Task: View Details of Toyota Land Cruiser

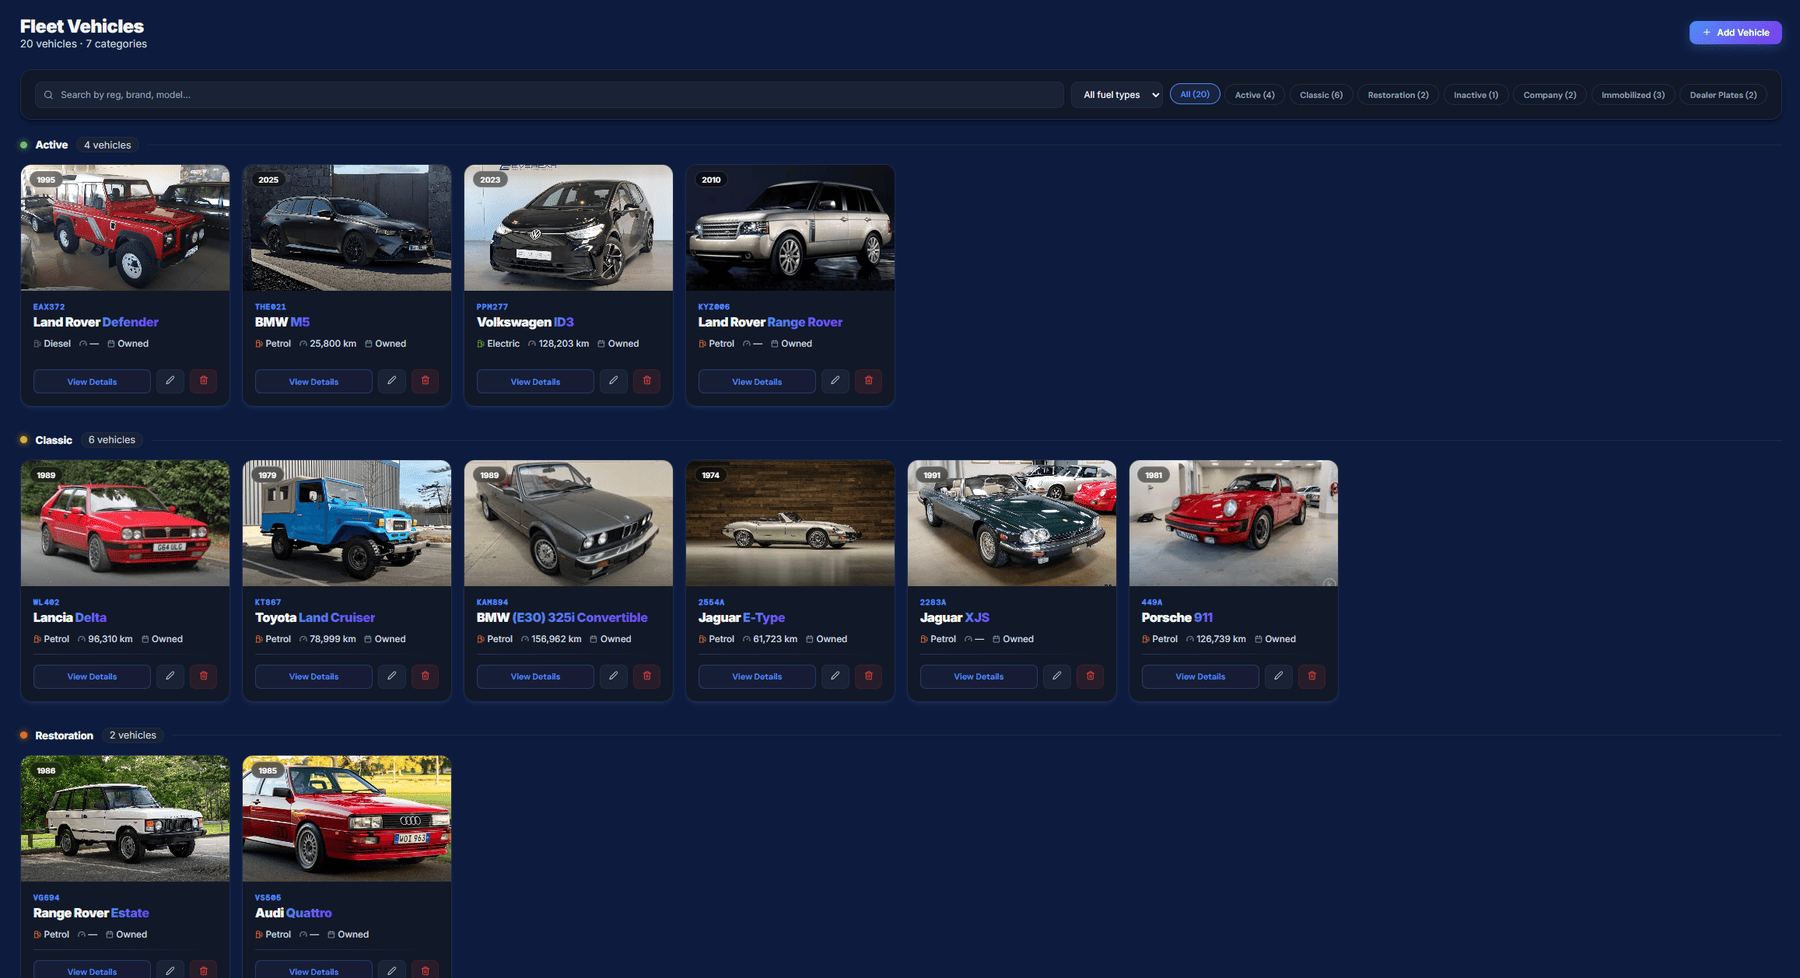Action: pos(314,677)
